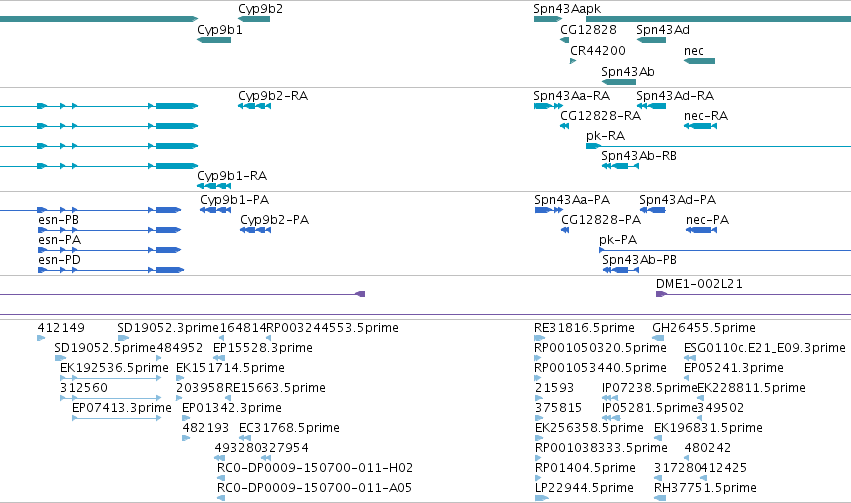Select the Cyp9b1-RA transcript
The height and width of the screenshot is (503, 851).
coord(214,186)
